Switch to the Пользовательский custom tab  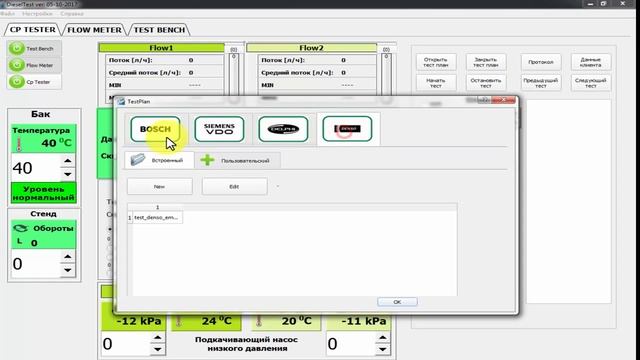click(238, 160)
